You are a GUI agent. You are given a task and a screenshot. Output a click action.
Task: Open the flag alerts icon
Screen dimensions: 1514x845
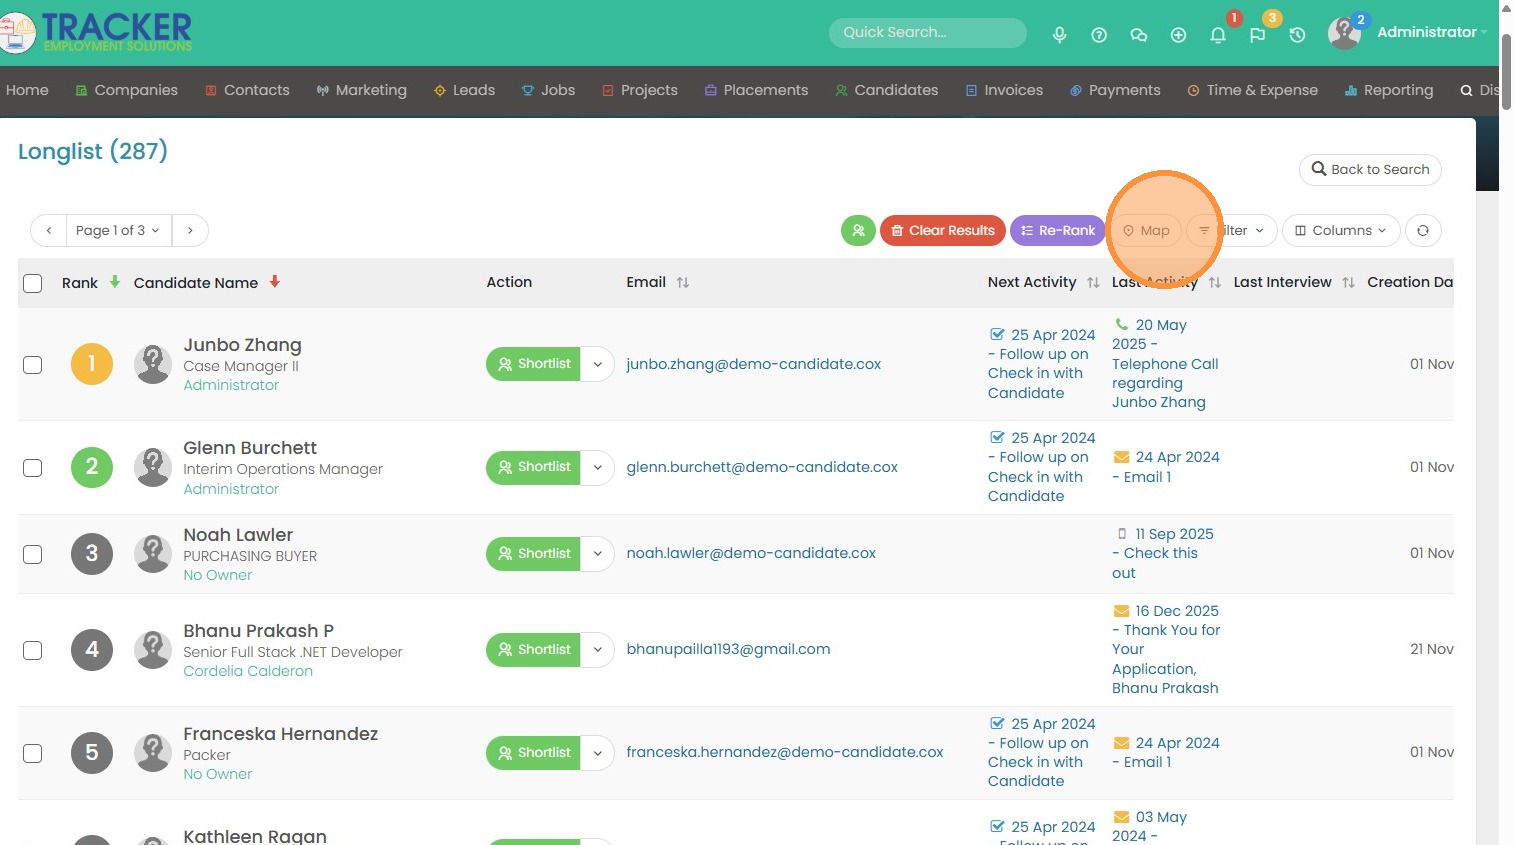[x=1257, y=35]
